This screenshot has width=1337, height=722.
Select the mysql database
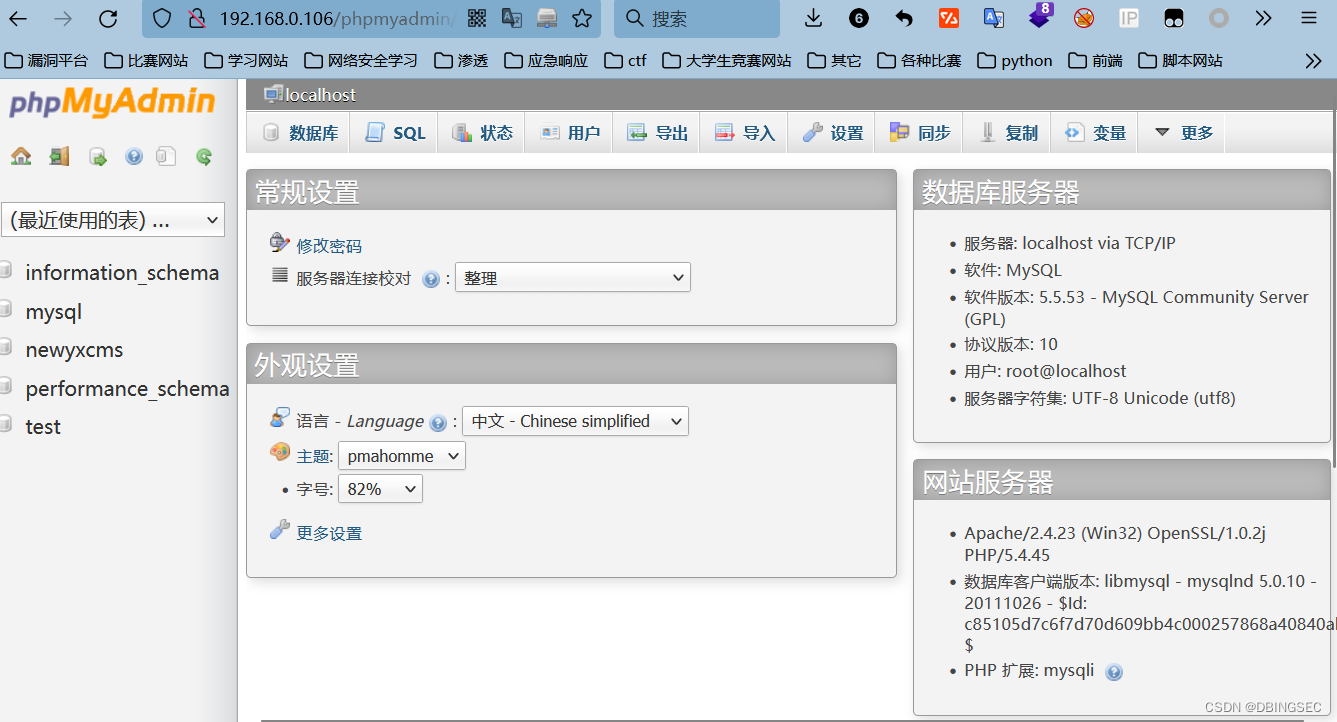54,312
